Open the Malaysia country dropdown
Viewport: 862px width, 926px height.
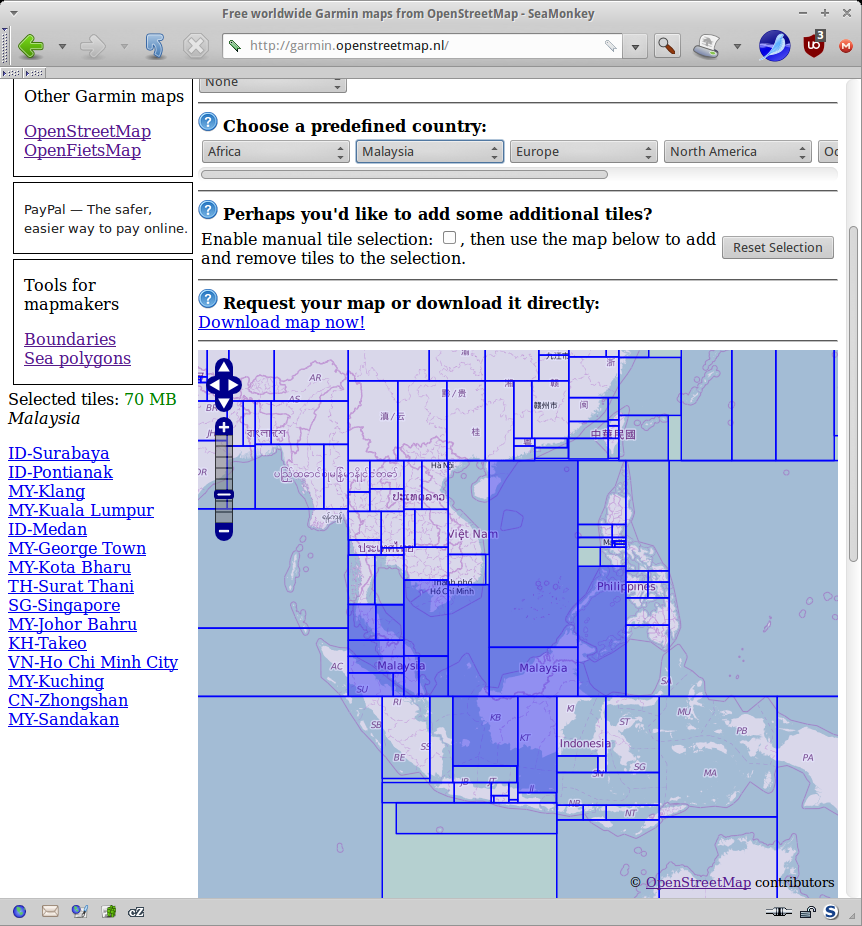pos(429,152)
